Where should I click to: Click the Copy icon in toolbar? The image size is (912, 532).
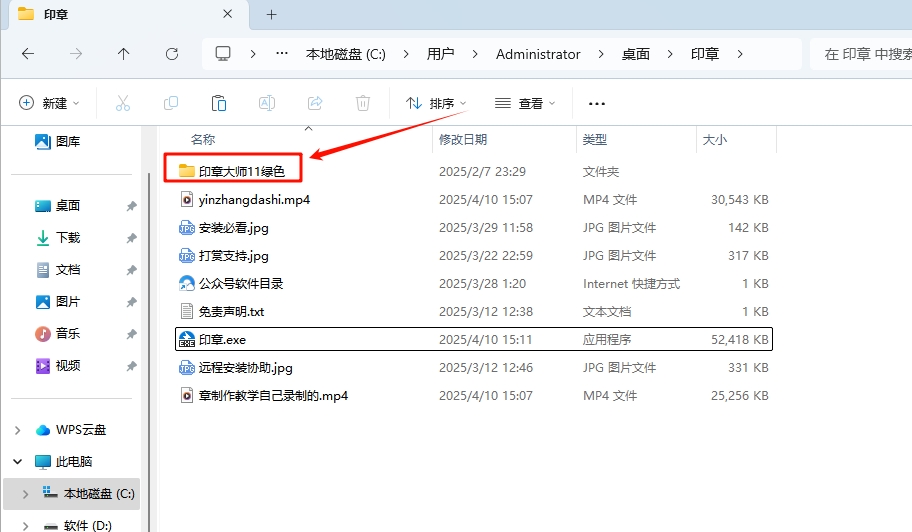171,103
